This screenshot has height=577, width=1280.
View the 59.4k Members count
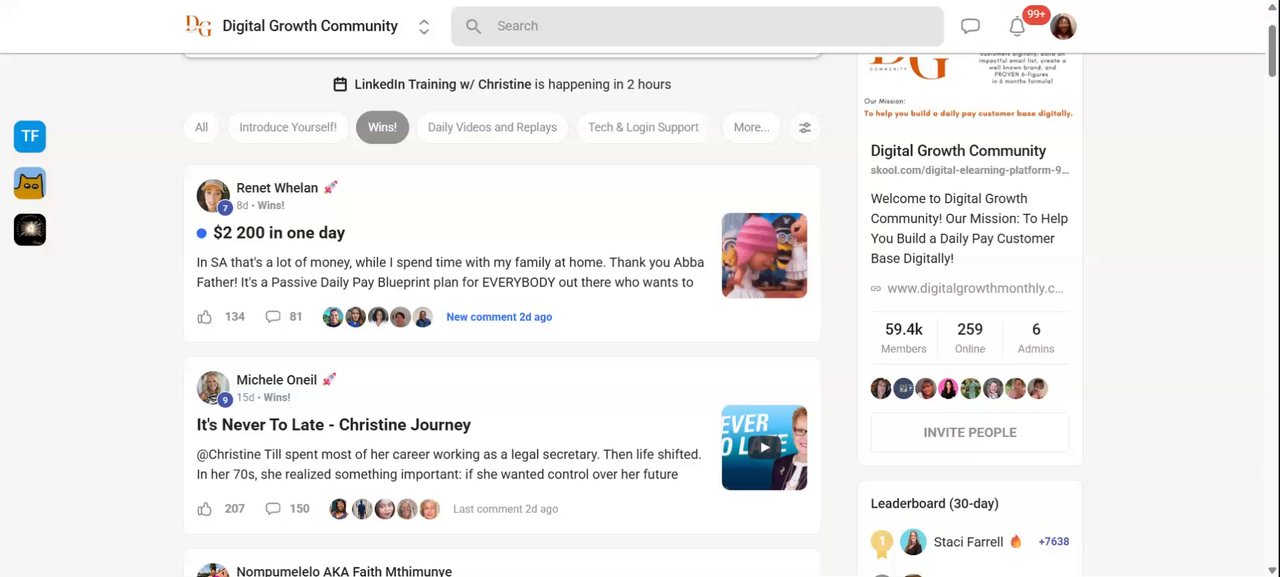(904, 338)
